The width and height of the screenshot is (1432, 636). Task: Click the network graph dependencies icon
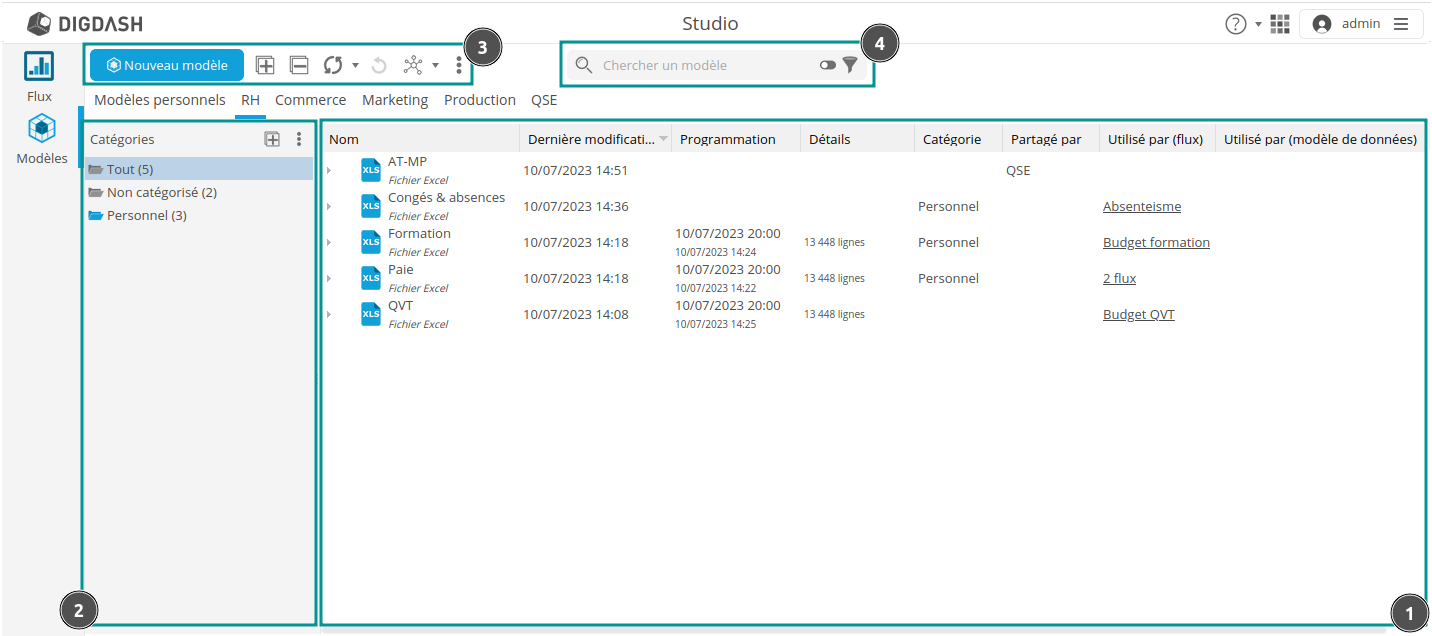coord(413,65)
